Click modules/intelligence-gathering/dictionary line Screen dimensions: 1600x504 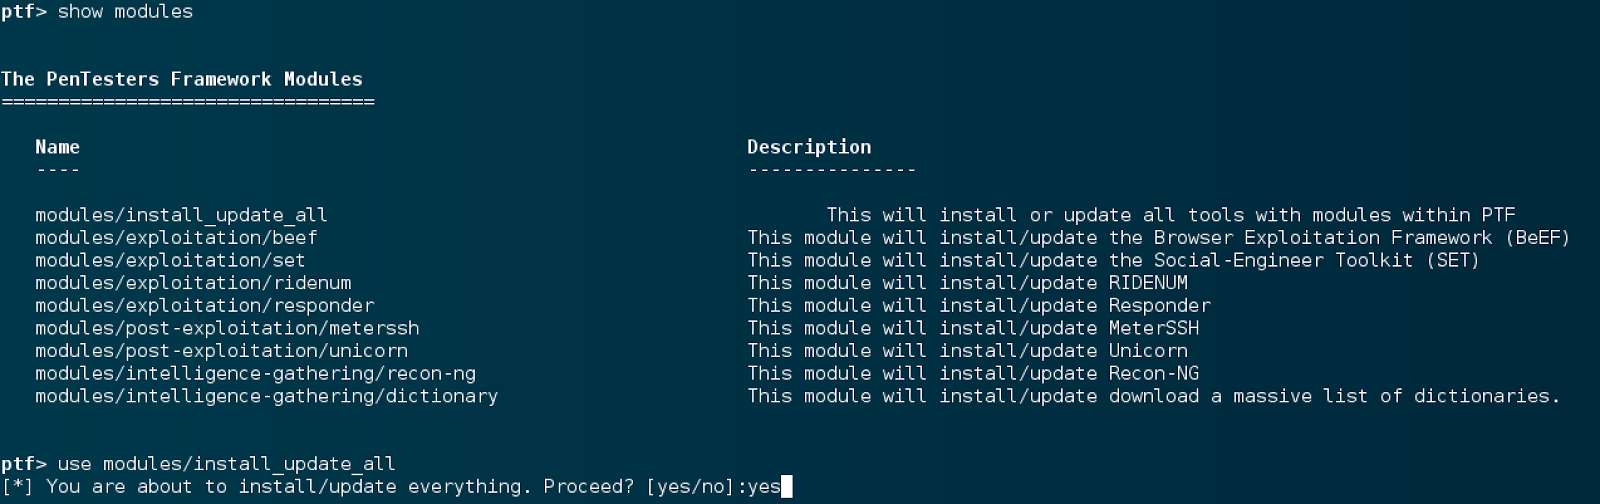[x=266, y=396]
